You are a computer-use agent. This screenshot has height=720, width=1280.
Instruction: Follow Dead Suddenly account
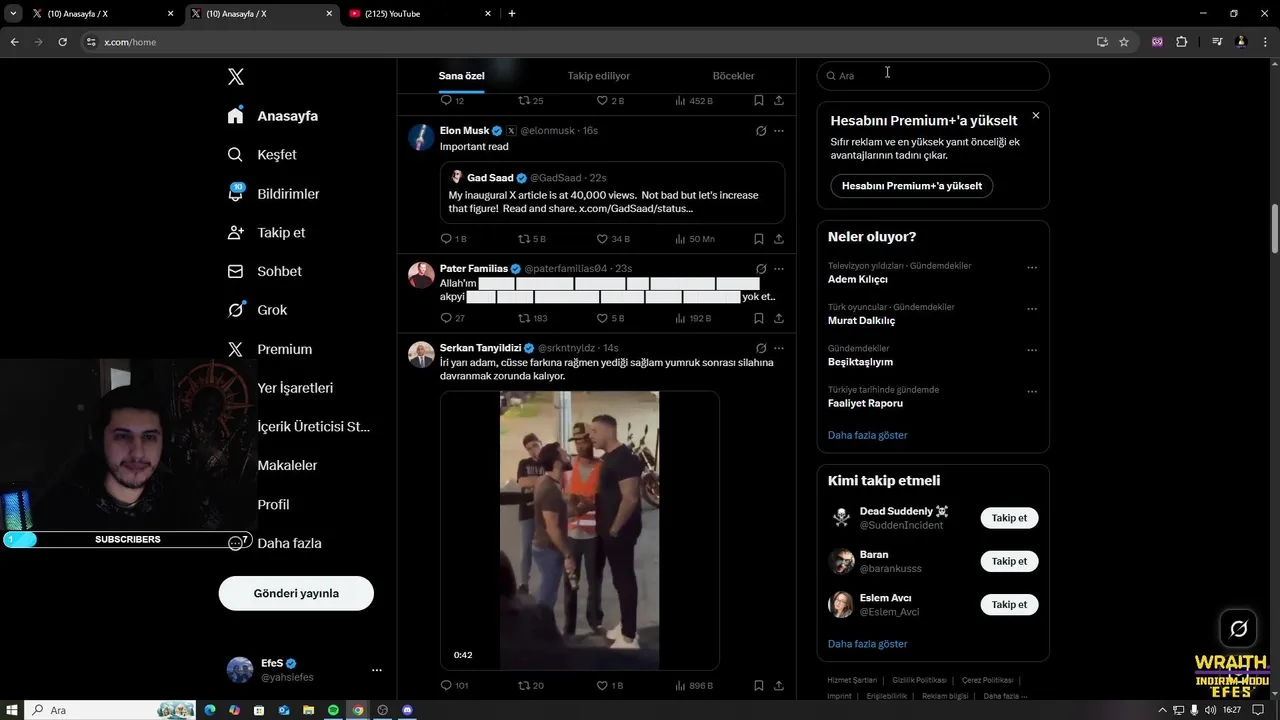(1009, 518)
